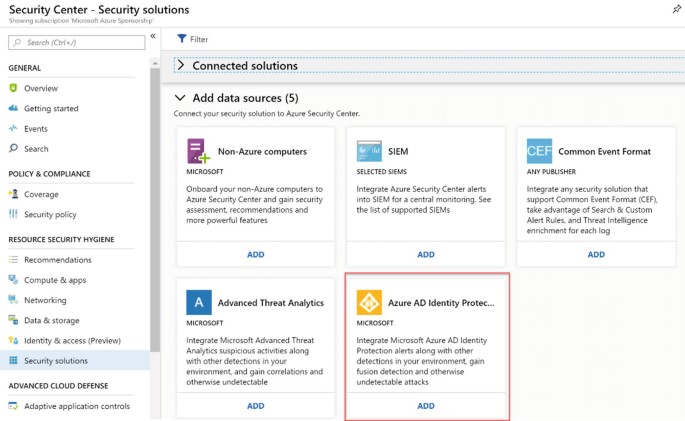Image resolution: width=685 pixels, height=421 pixels.
Task: Collapse the left menu with double-chevron
Action: click(x=153, y=36)
